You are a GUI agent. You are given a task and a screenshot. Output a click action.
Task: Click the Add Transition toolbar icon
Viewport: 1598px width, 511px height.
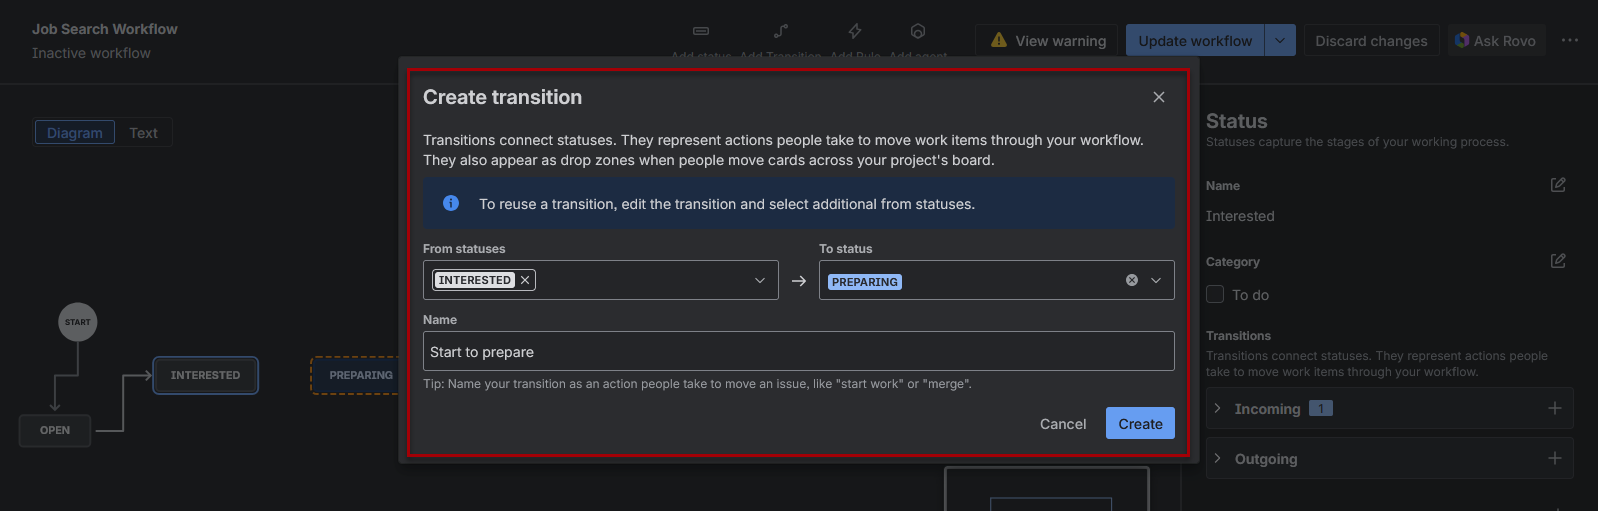[x=781, y=31]
